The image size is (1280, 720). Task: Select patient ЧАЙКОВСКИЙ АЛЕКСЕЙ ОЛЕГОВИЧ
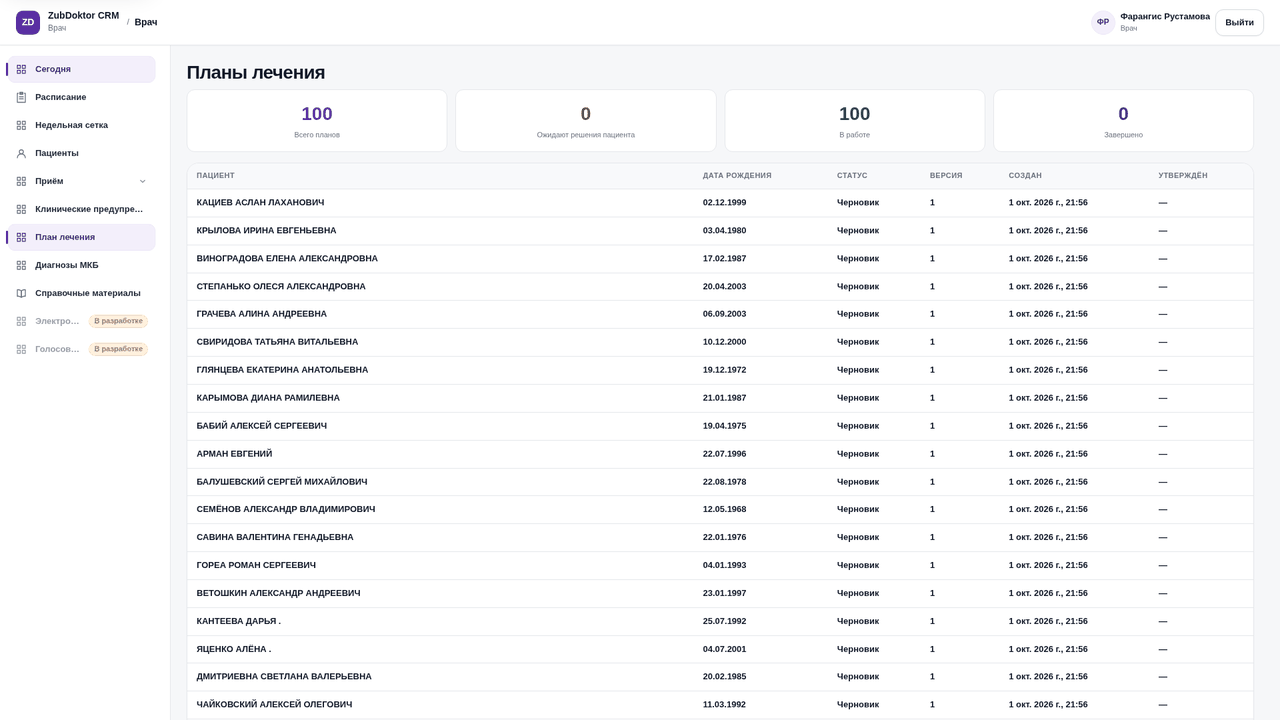coord(274,705)
